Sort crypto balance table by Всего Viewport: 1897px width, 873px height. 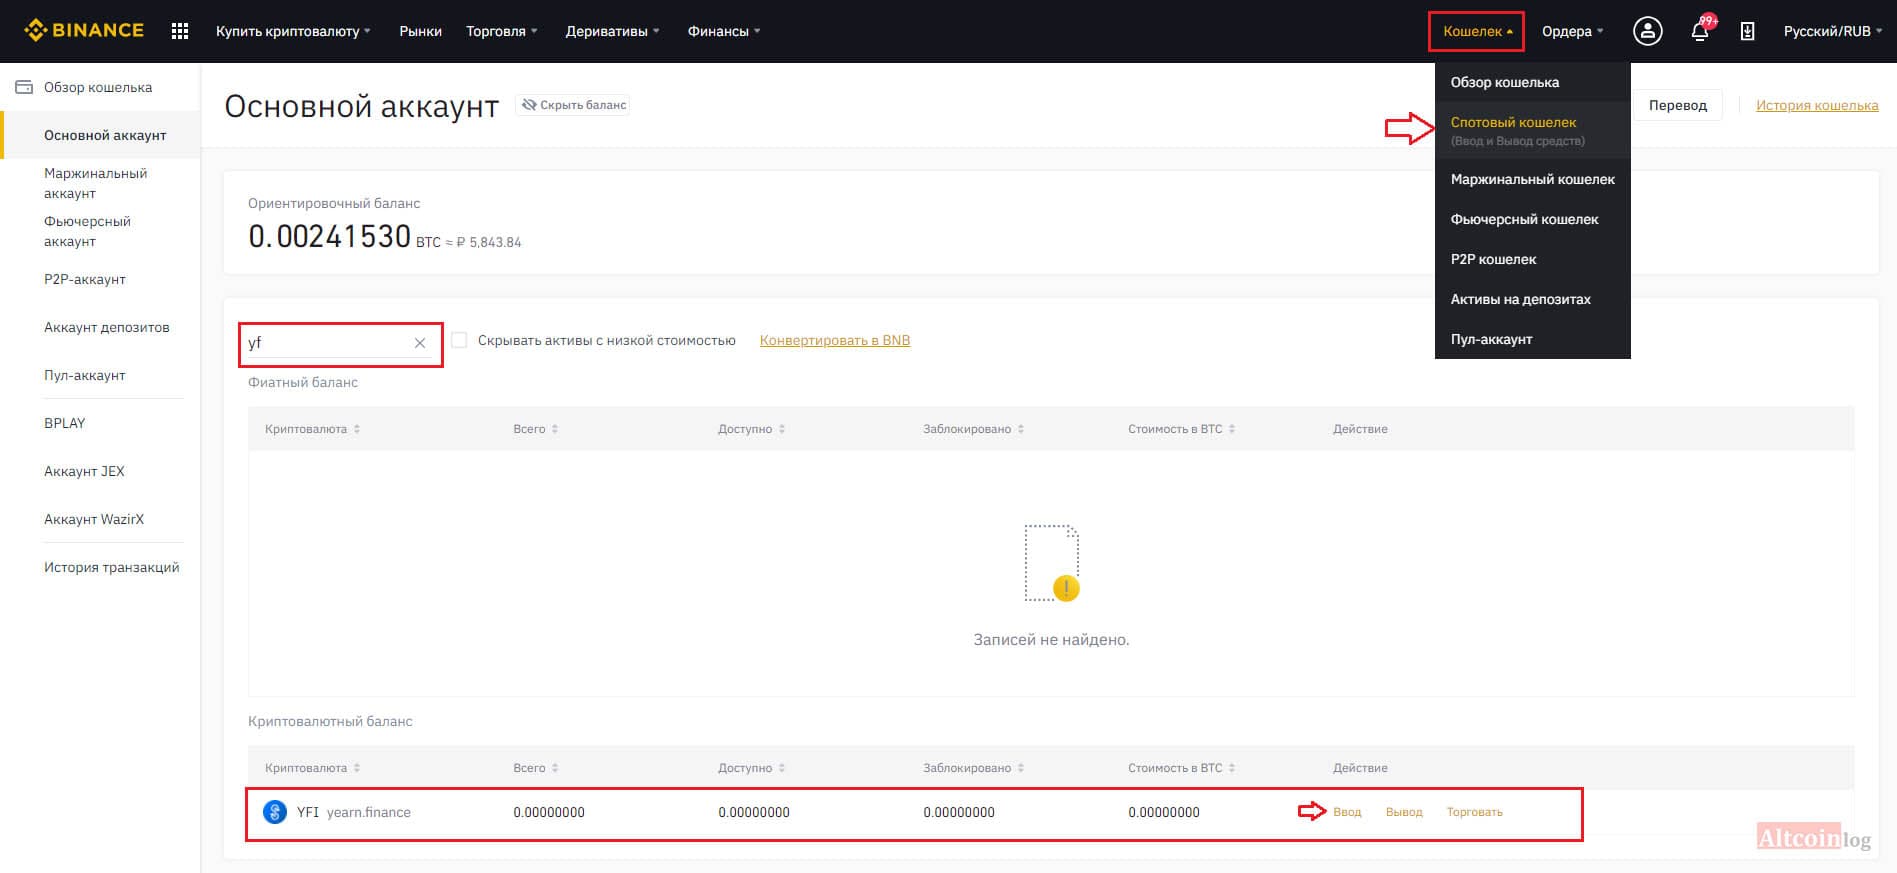(x=536, y=768)
